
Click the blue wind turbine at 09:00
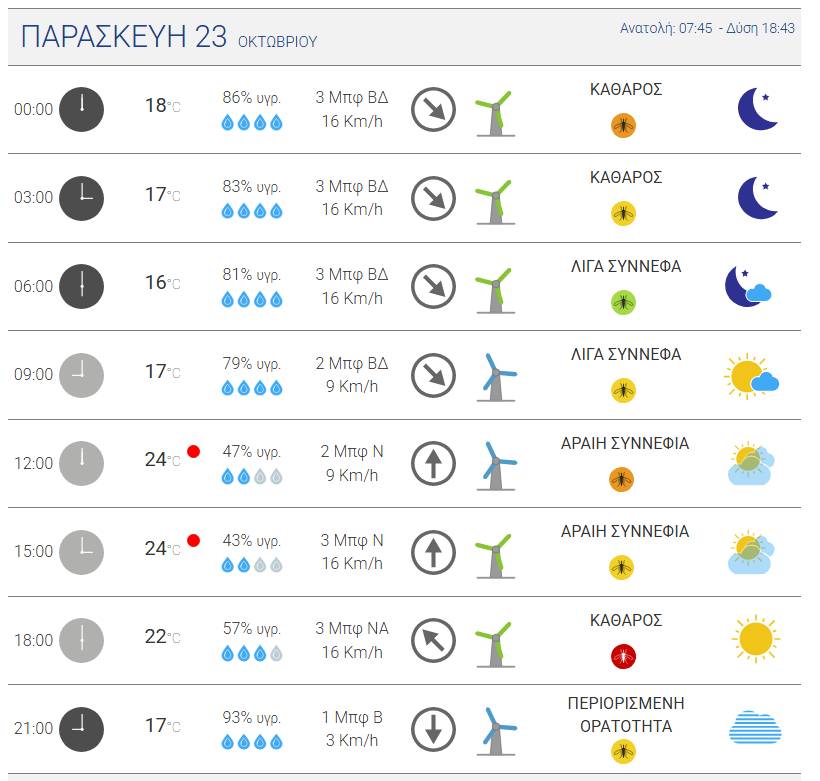point(496,377)
